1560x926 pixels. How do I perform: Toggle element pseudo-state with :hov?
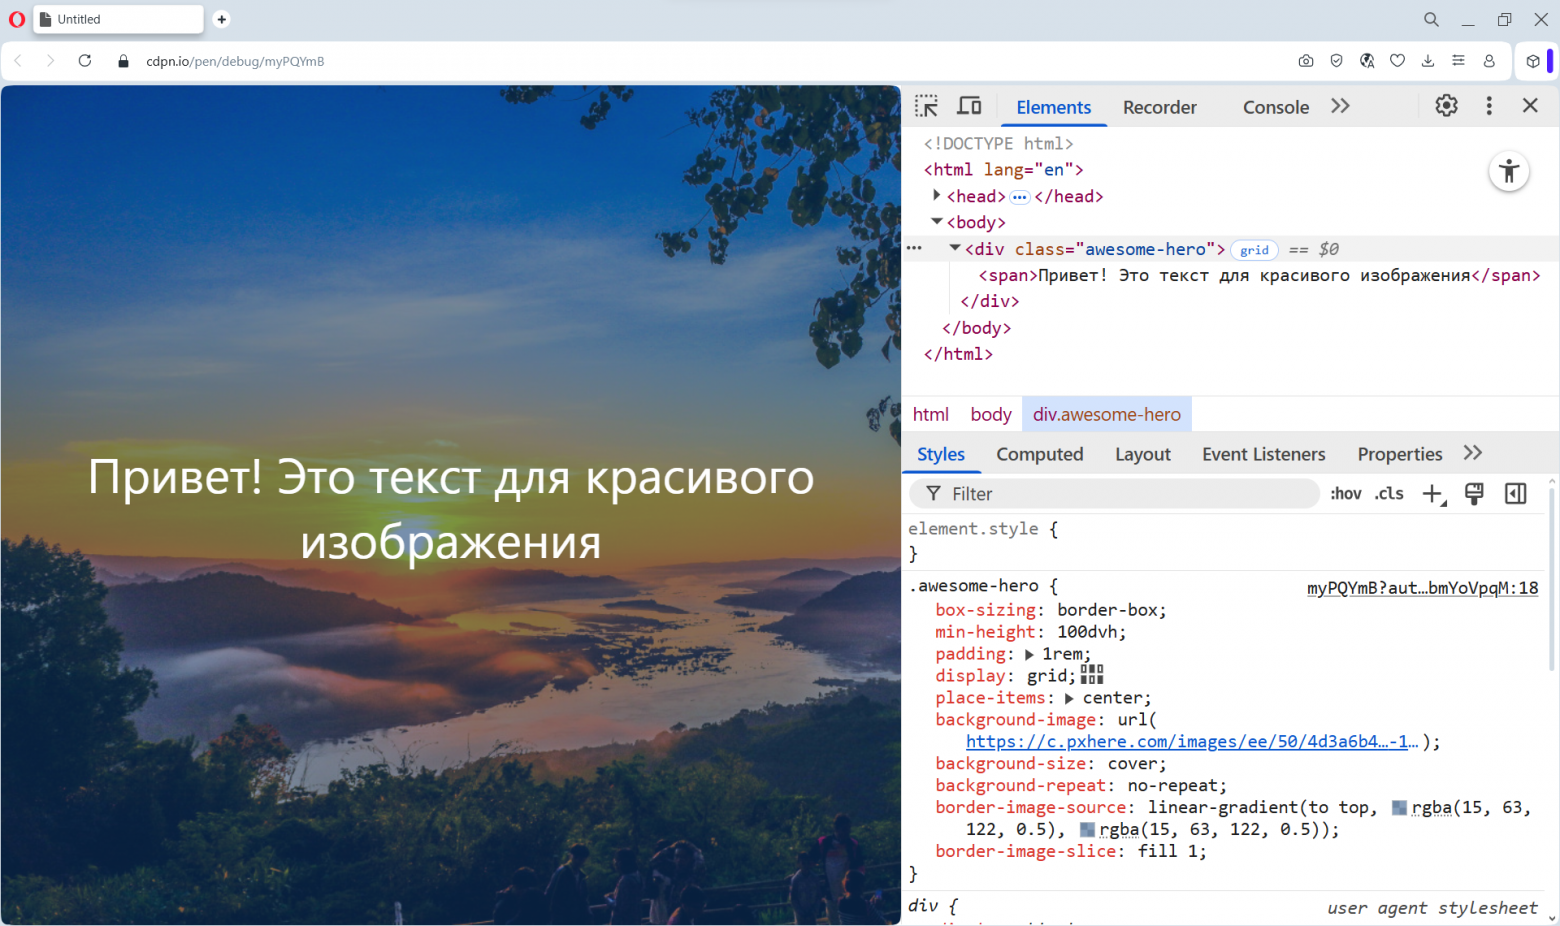(1345, 493)
